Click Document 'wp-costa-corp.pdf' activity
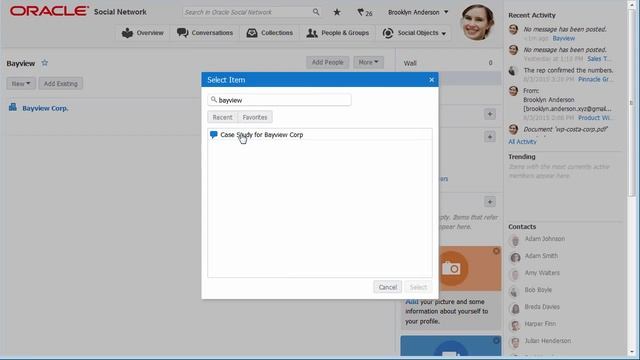Image resolution: width=640 pixels, height=360 pixels. pyautogui.click(x=566, y=129)
